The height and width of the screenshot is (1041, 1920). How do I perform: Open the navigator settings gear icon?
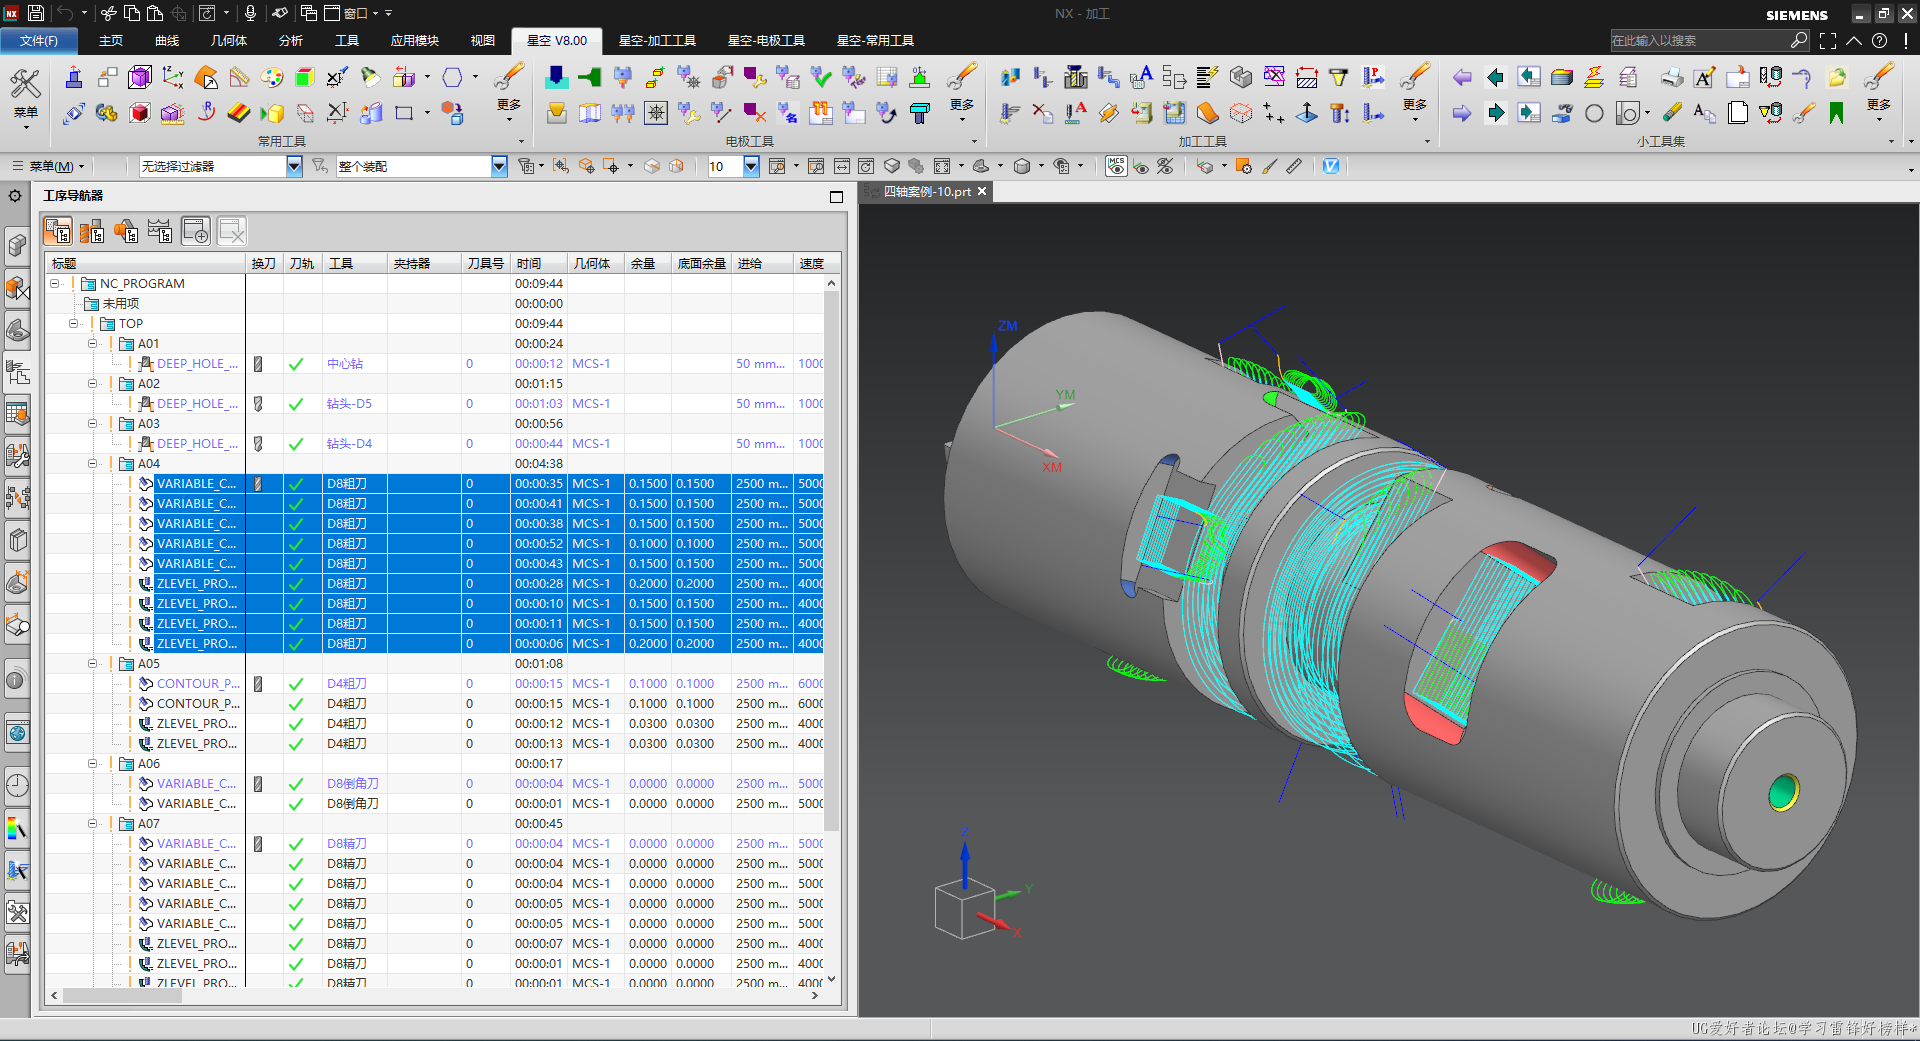click(x=15, y=196)
